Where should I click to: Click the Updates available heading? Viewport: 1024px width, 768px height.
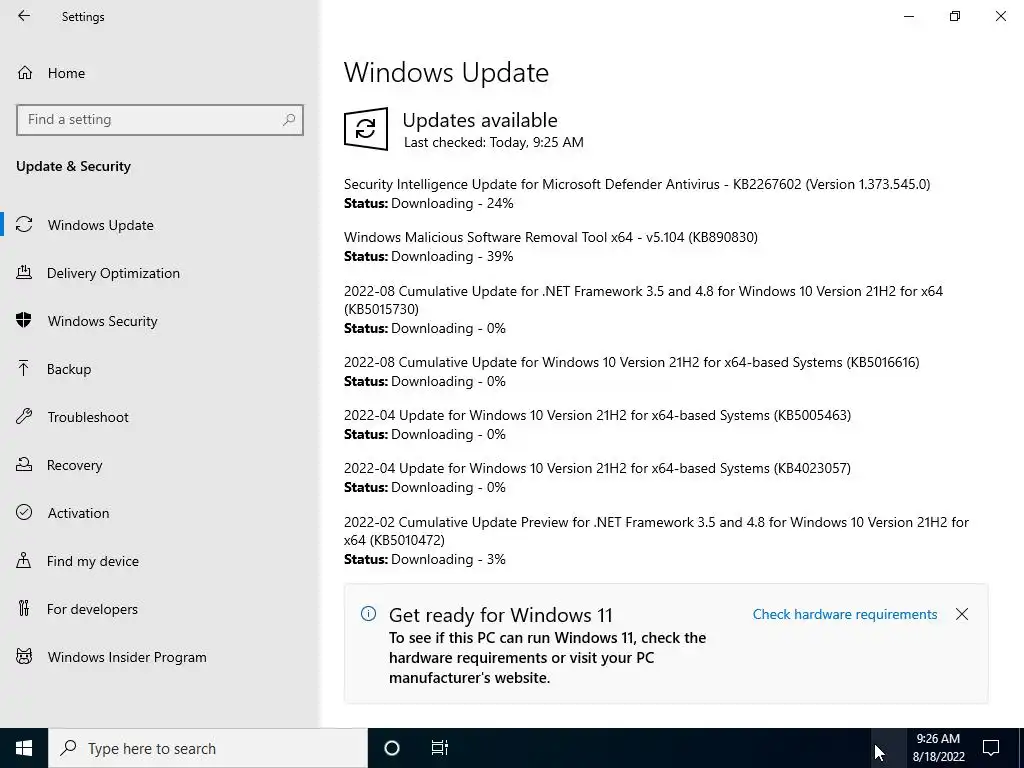(480, 120)
